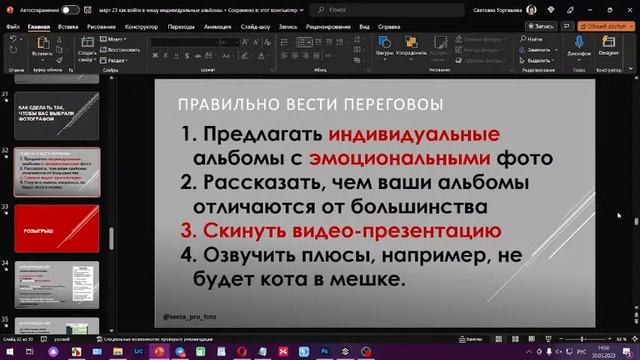Click the orange Share (Общий доступ) button
This screenshot has width=640, height=360.
(606, 26)
